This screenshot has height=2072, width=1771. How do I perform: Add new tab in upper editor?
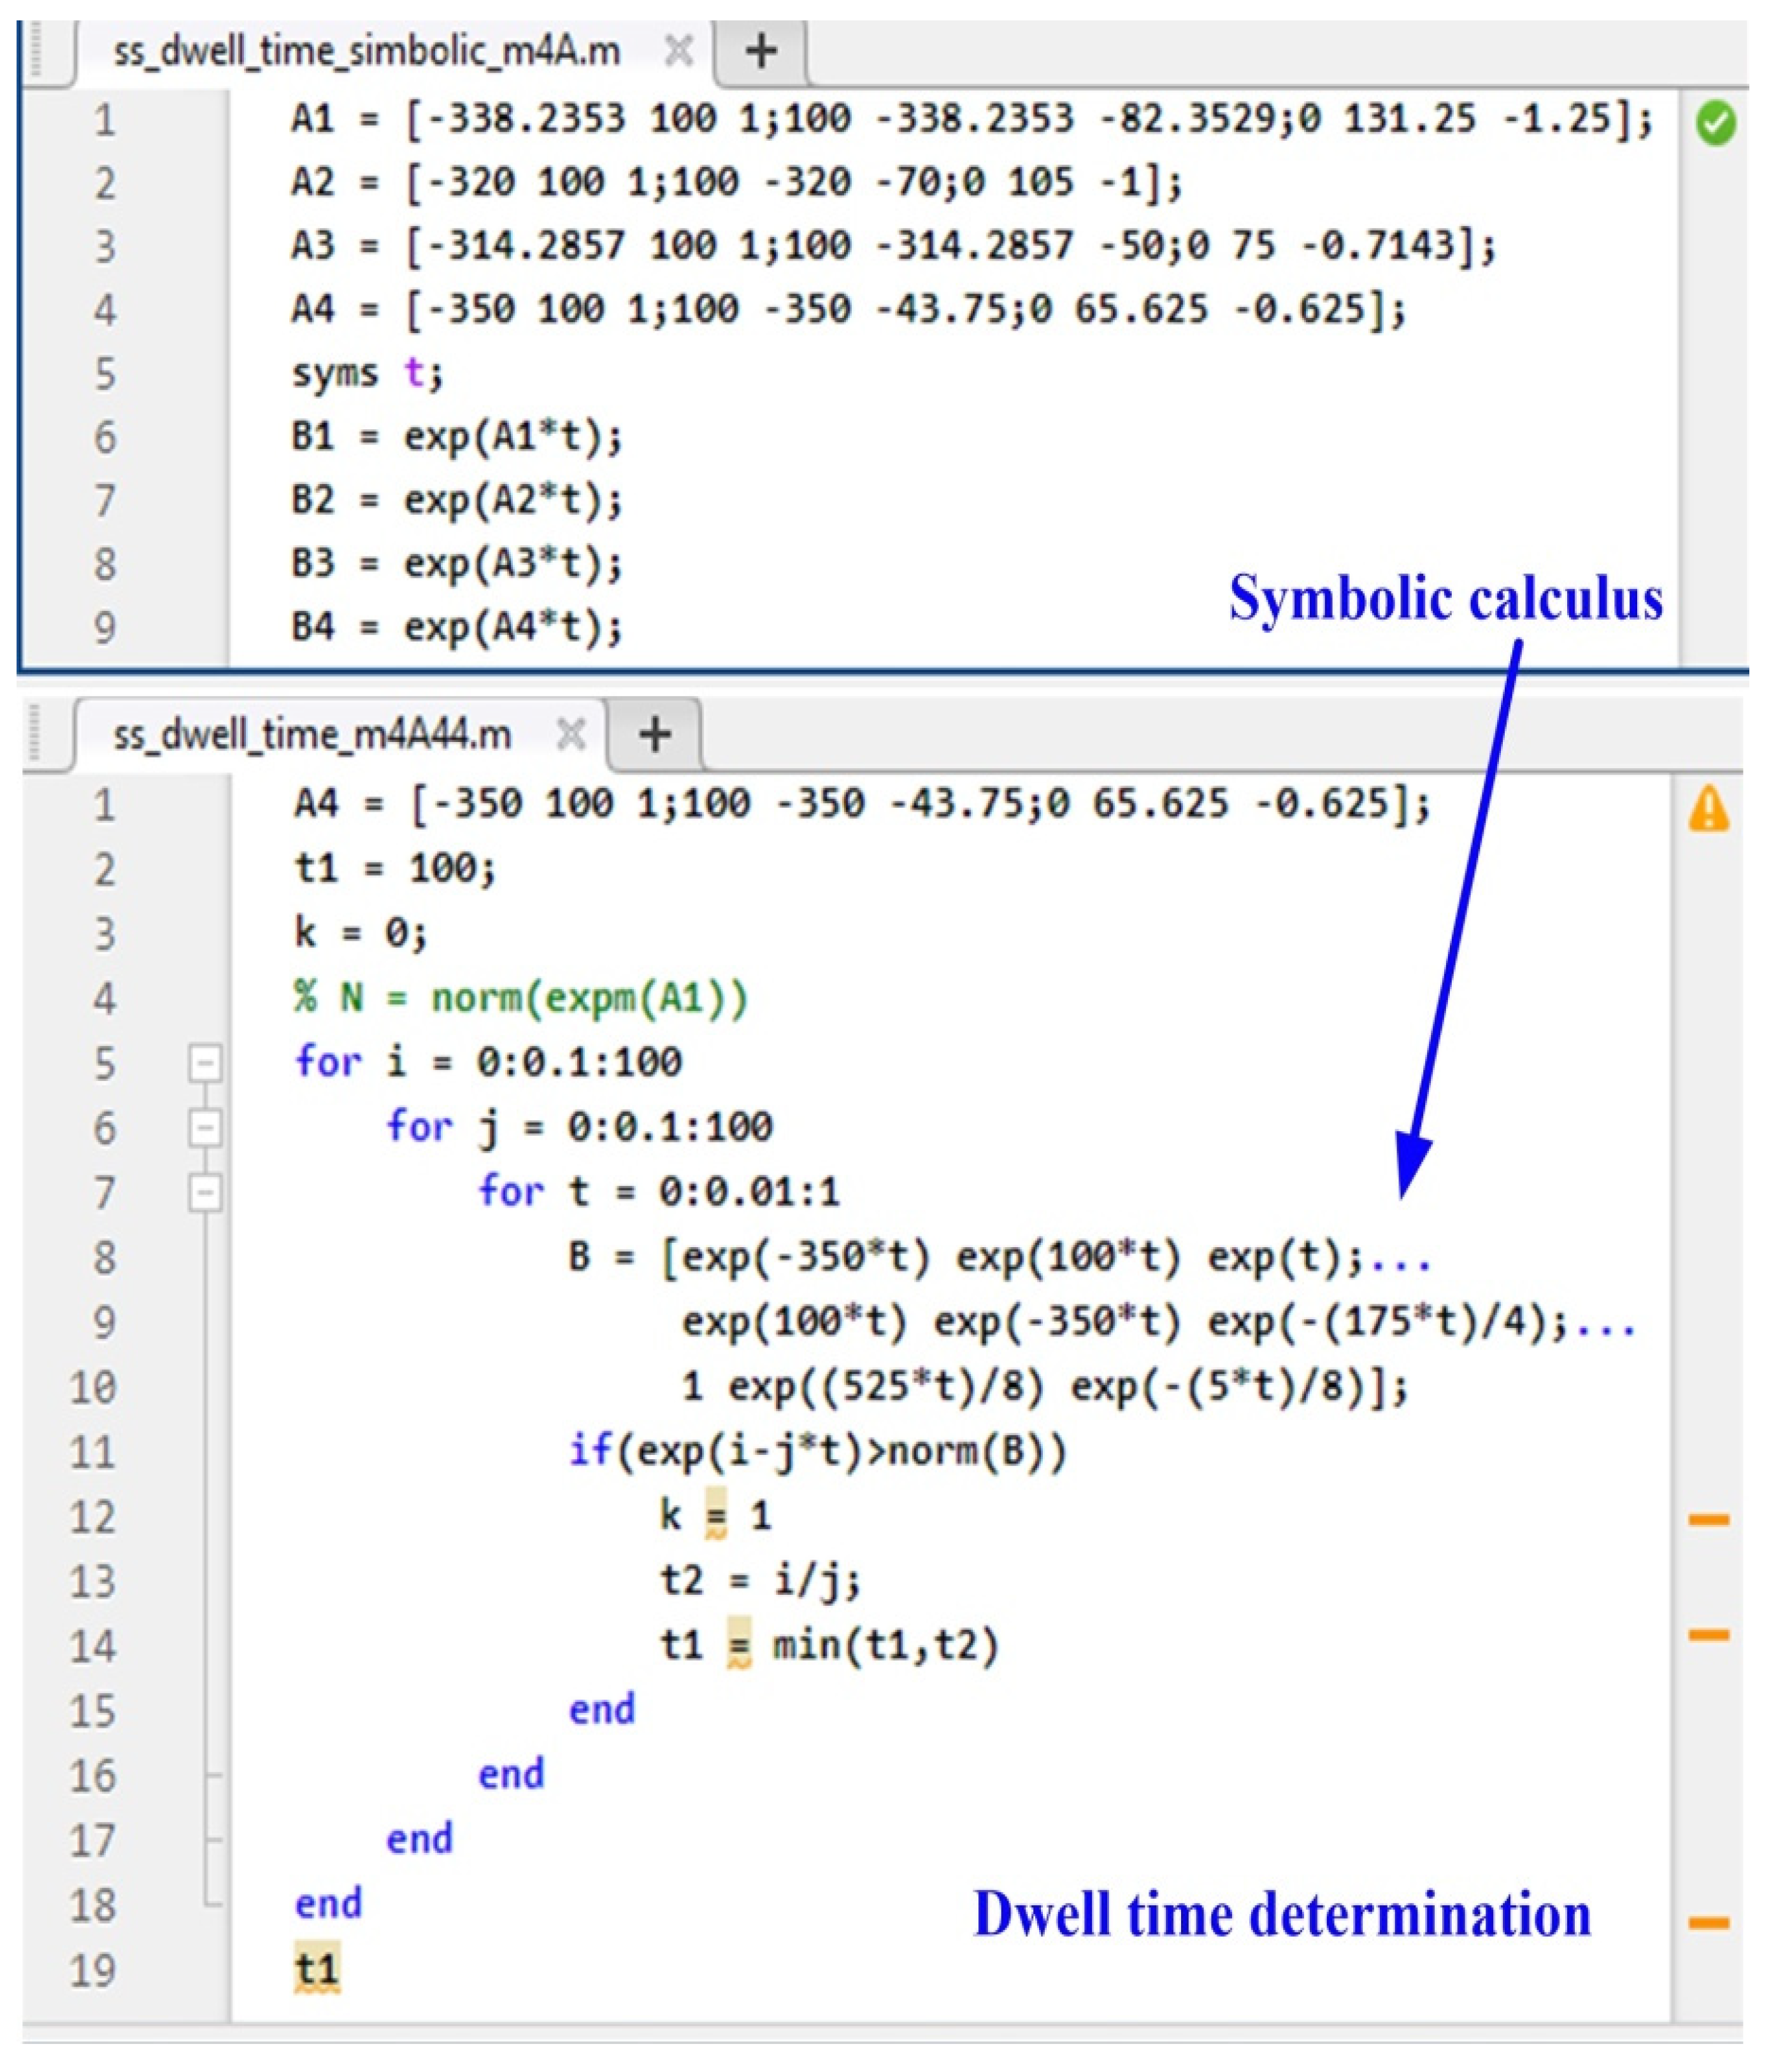click(761, 50)
